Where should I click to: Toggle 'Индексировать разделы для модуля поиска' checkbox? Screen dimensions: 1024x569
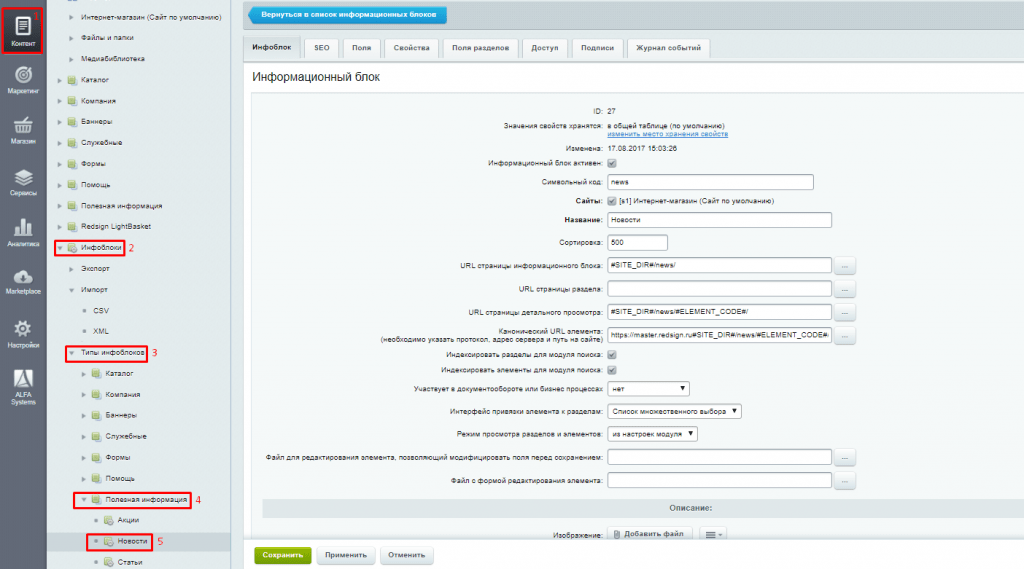612,354
